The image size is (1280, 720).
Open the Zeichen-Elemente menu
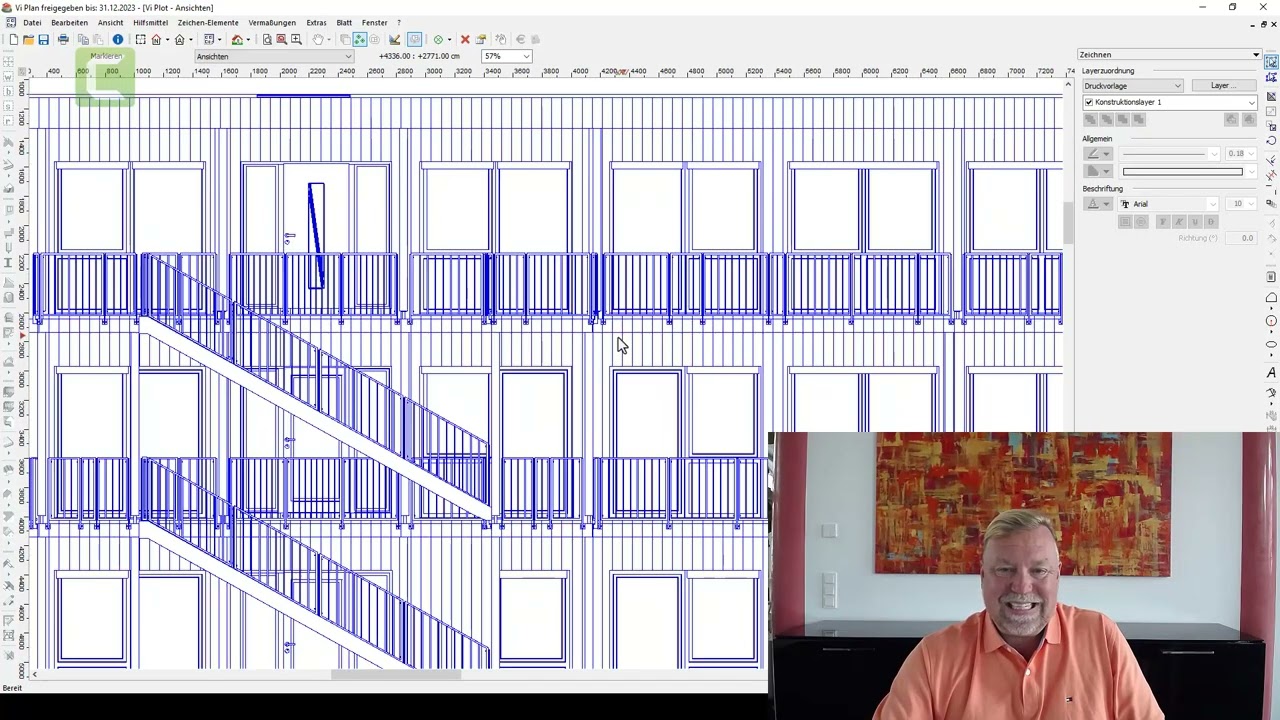208,22
